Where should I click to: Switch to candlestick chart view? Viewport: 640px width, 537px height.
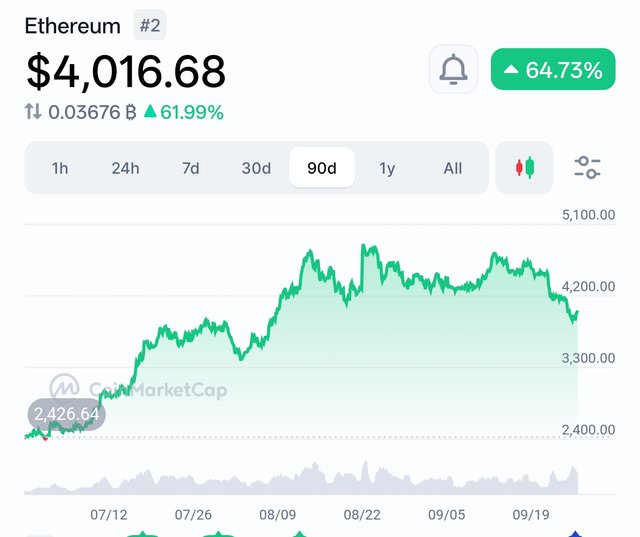click(x=524, y=168)
